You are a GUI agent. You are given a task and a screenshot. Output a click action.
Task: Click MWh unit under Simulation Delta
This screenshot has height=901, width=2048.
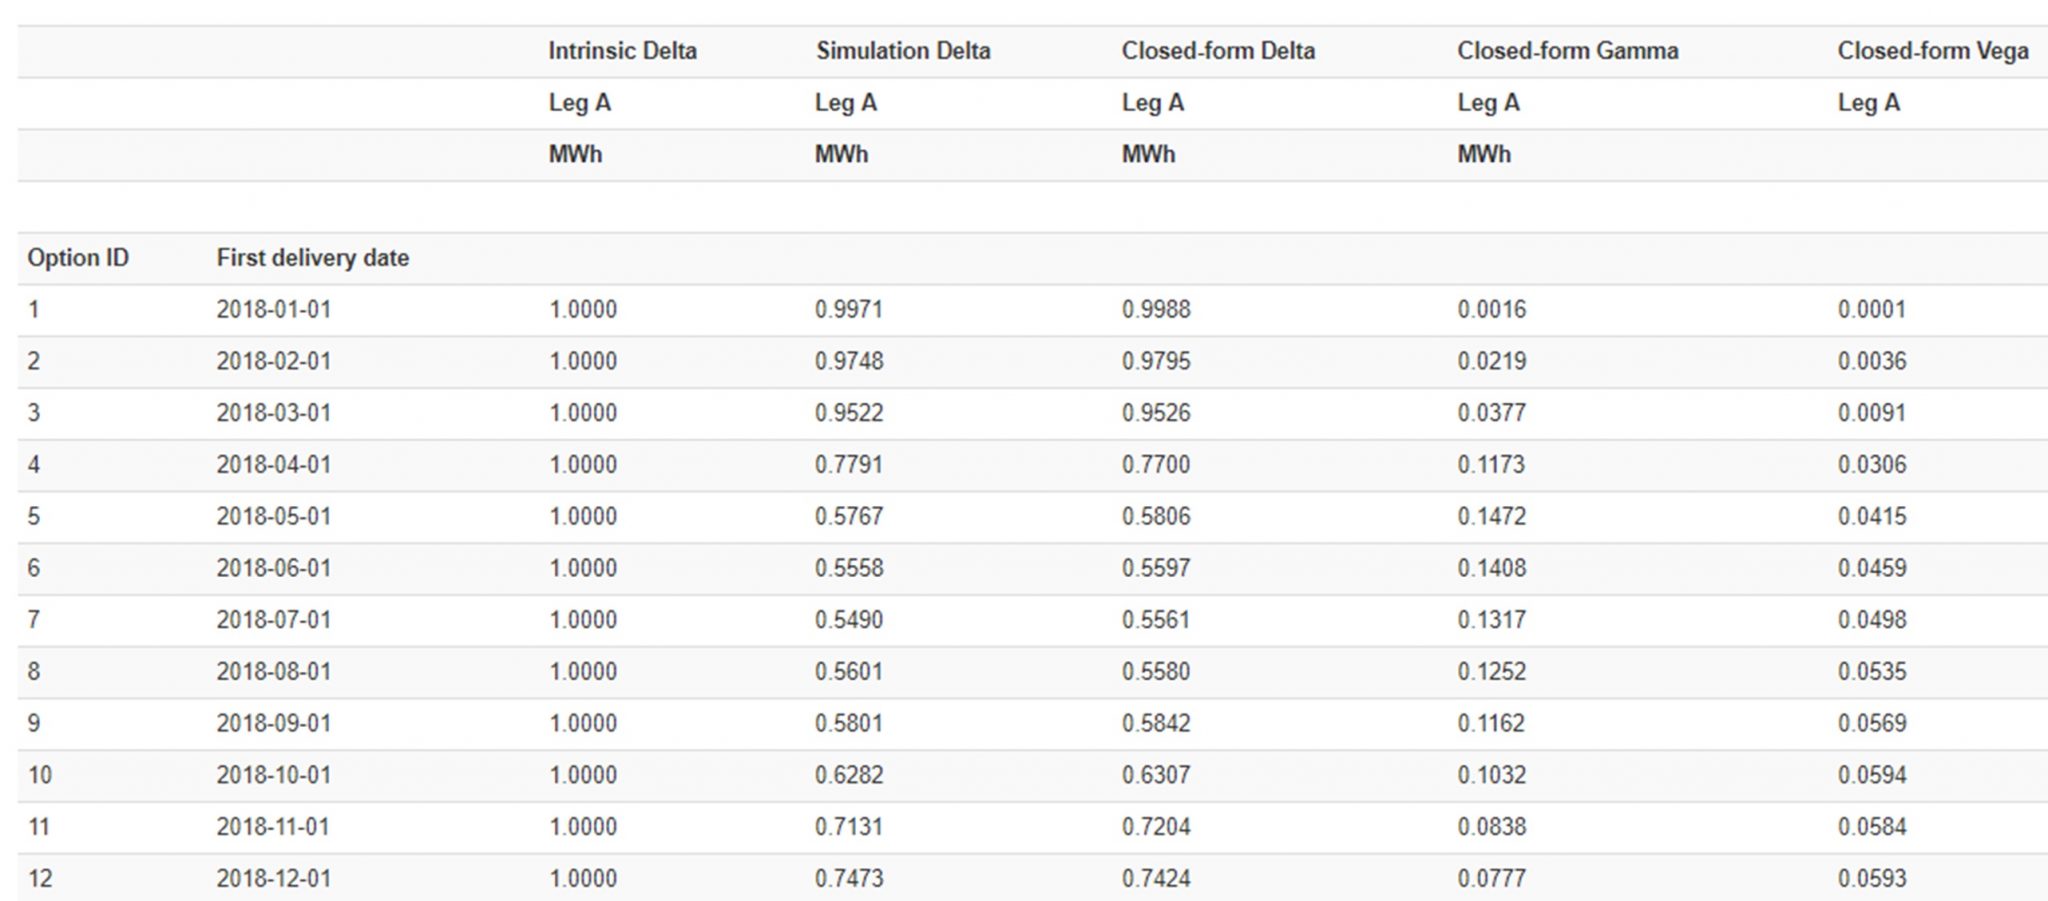(x=841, y=155)
